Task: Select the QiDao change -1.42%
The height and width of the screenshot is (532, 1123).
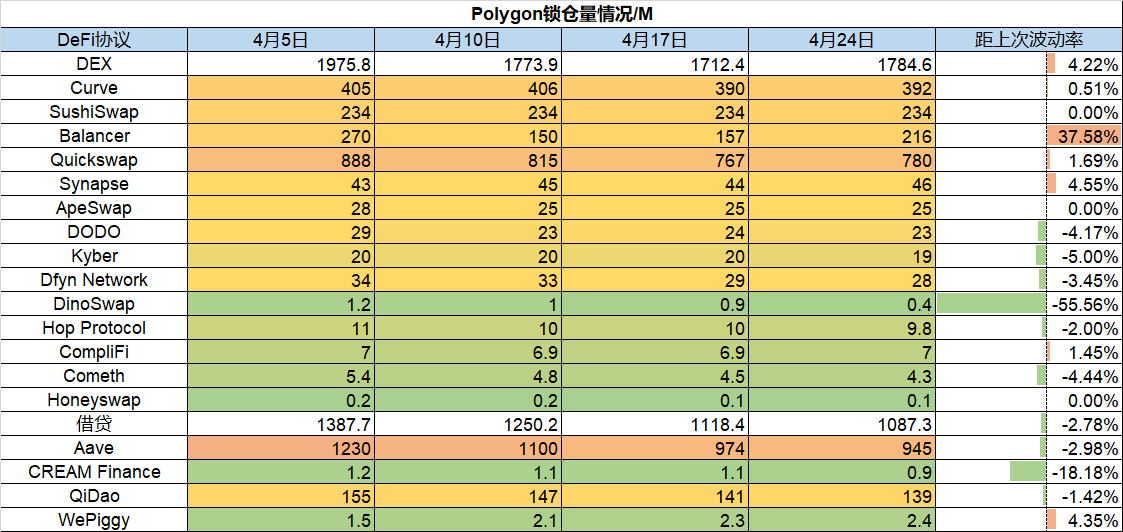Action: pos(1029,496)
